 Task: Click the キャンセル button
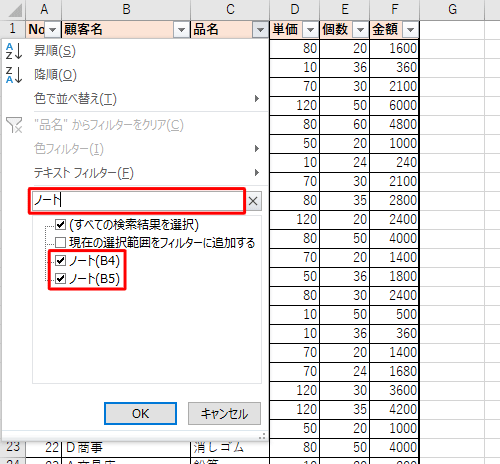(x=224, y=413)
